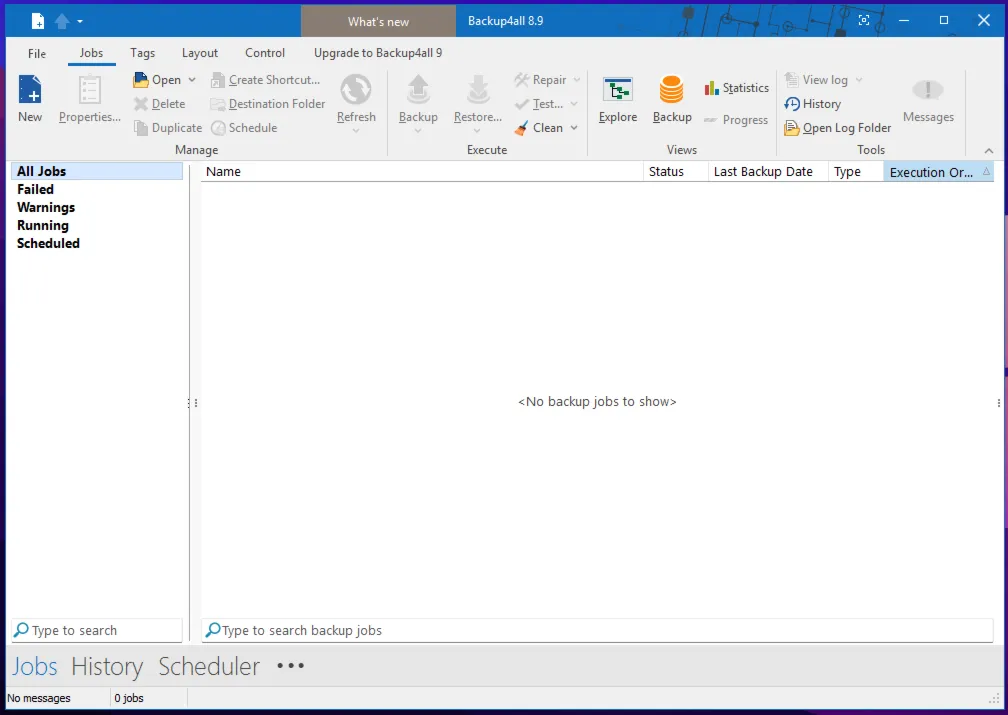The width and height of the screenshot is (1008, 715).
Task: Select the Jobs ribbon tab
Action: pyautogui.click(x=91, y=53)
